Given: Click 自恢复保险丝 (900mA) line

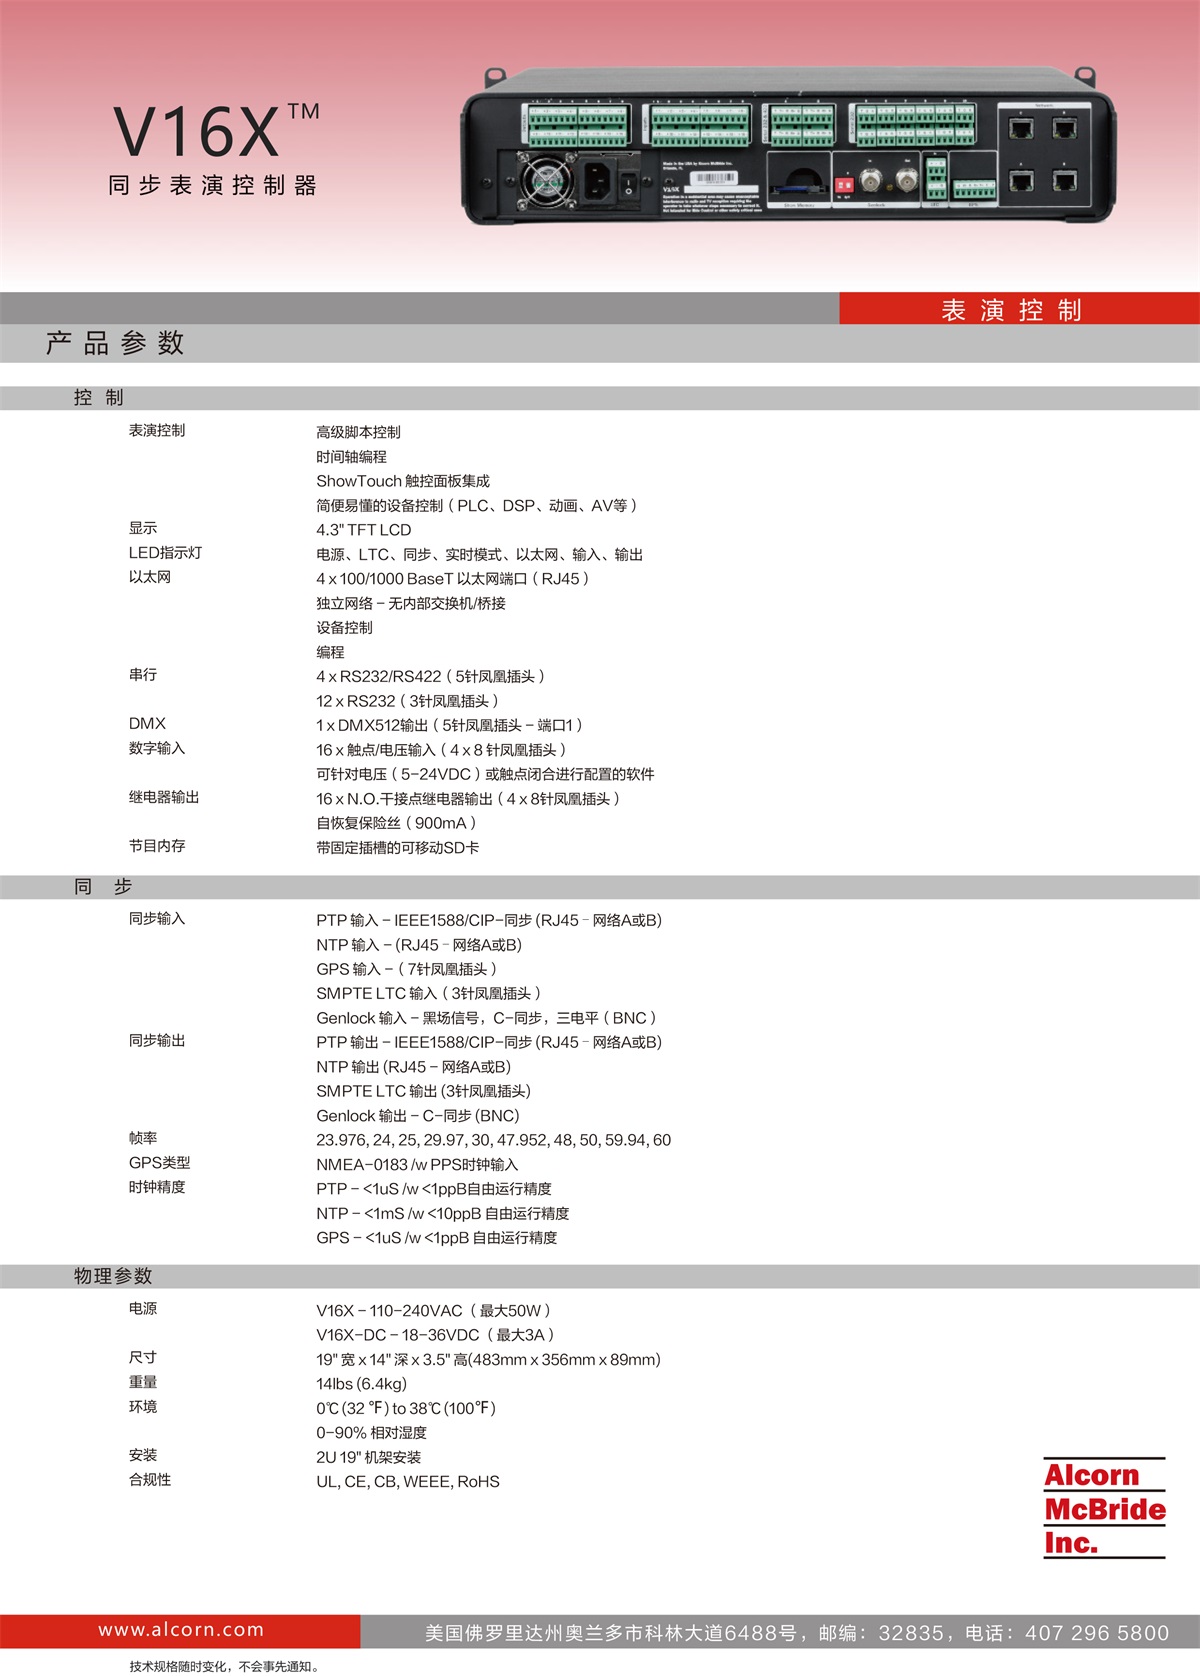Looking at the screenshot, I should click(397, 823).
